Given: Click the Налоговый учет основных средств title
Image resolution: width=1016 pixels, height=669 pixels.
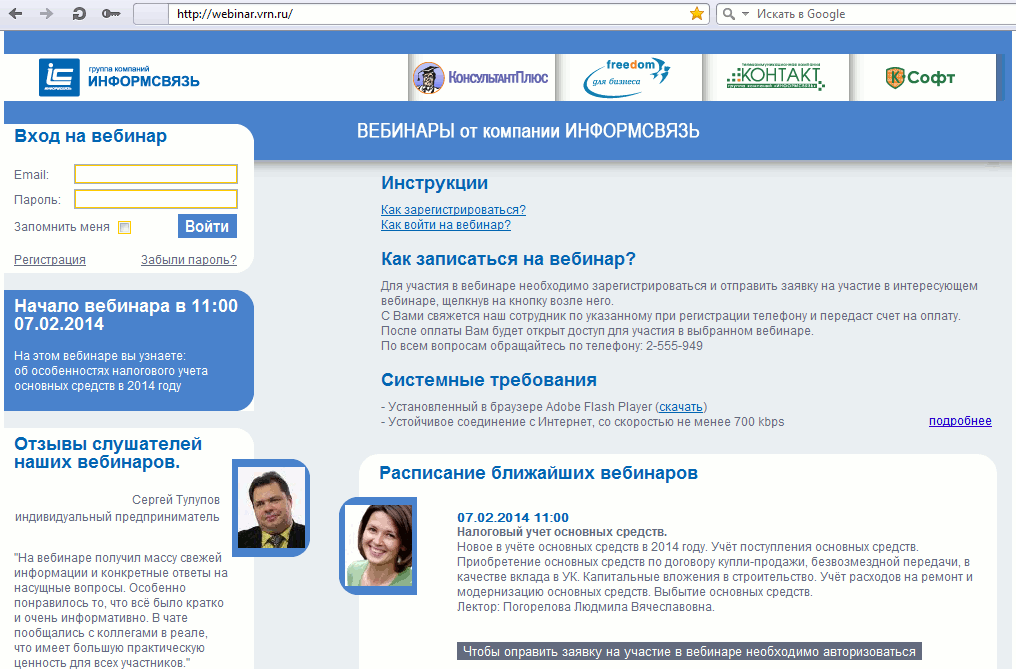Looking at the screenshot, I should coord(562,532).
